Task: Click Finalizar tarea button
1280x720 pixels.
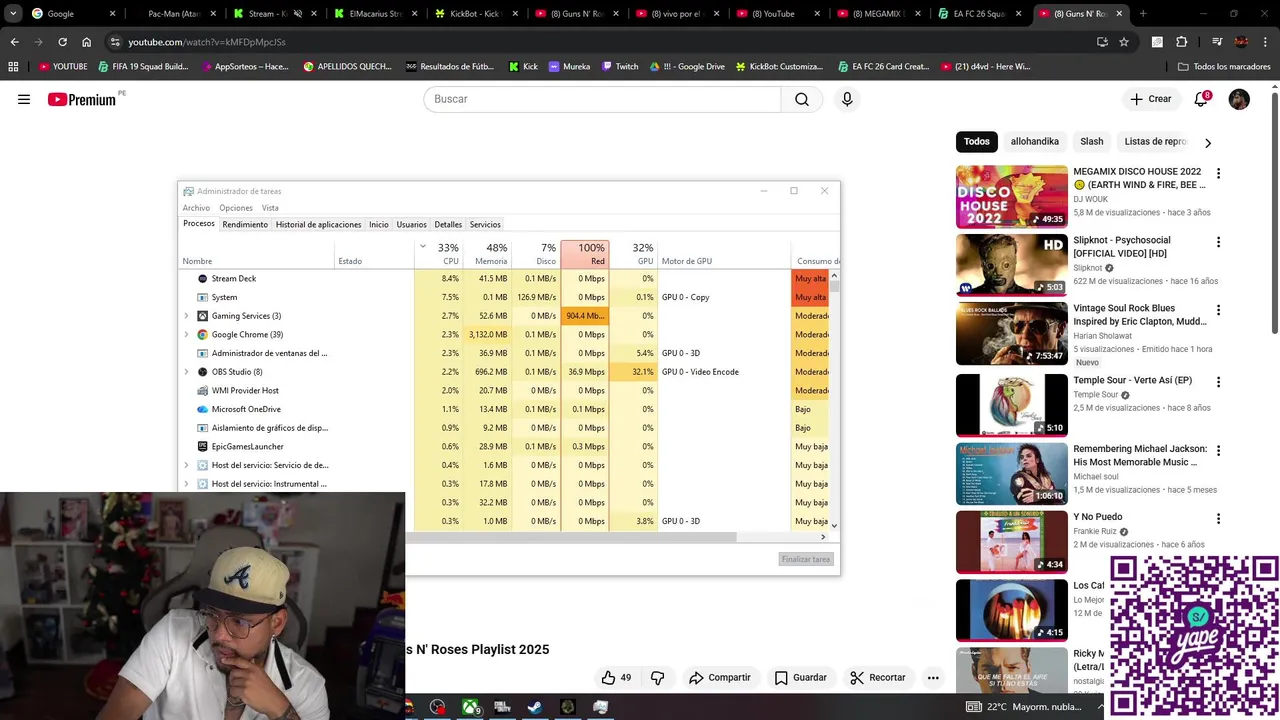Action: point(806,559)
